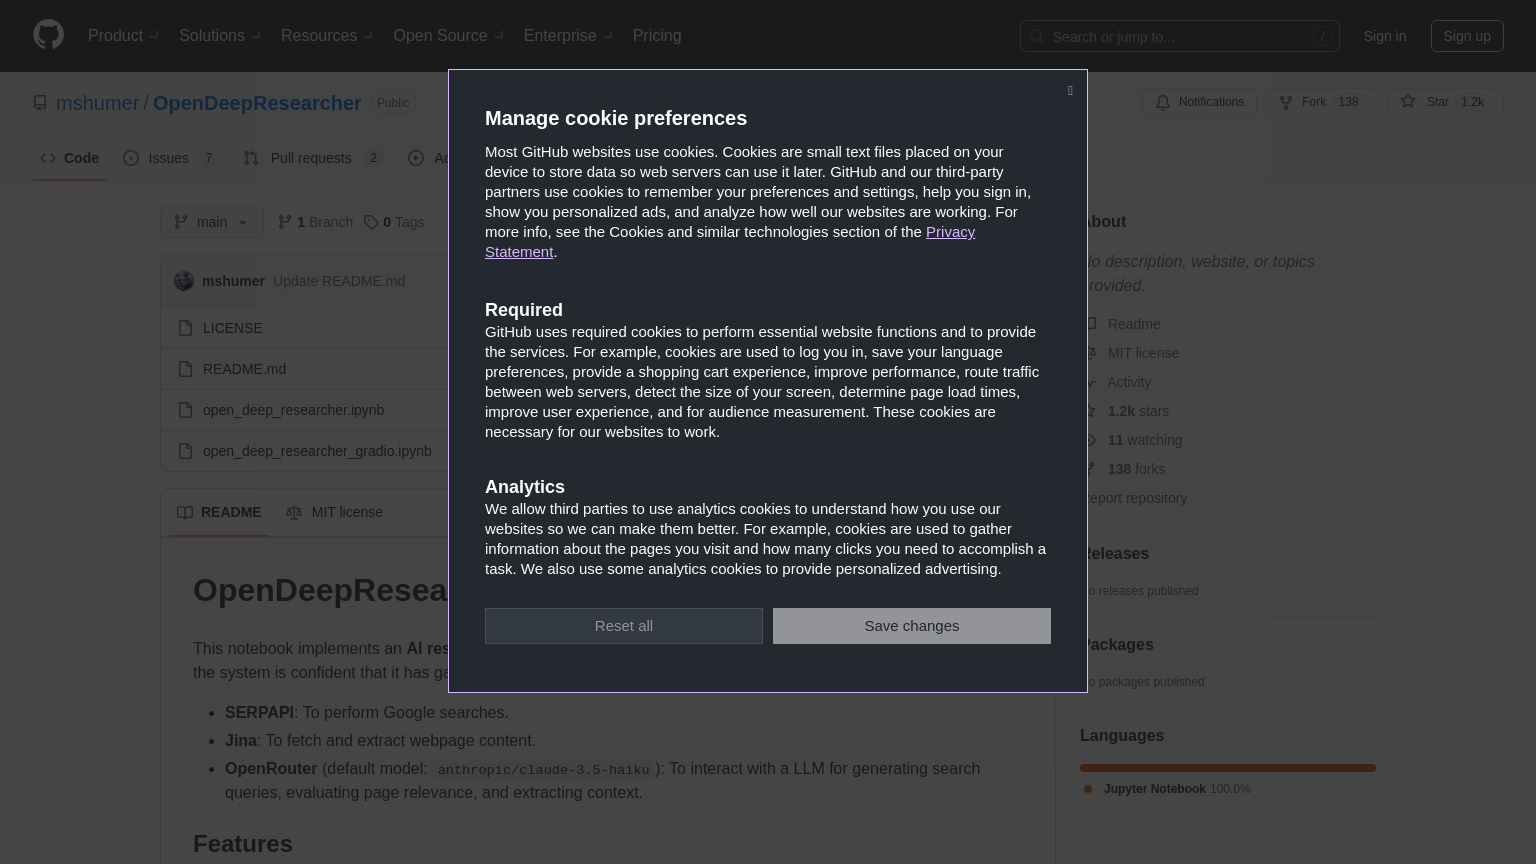Screen dimensions: 1536x864
Task: Click the mshumer avatar image
Action: pyautogui.click(x=184, y=281)
